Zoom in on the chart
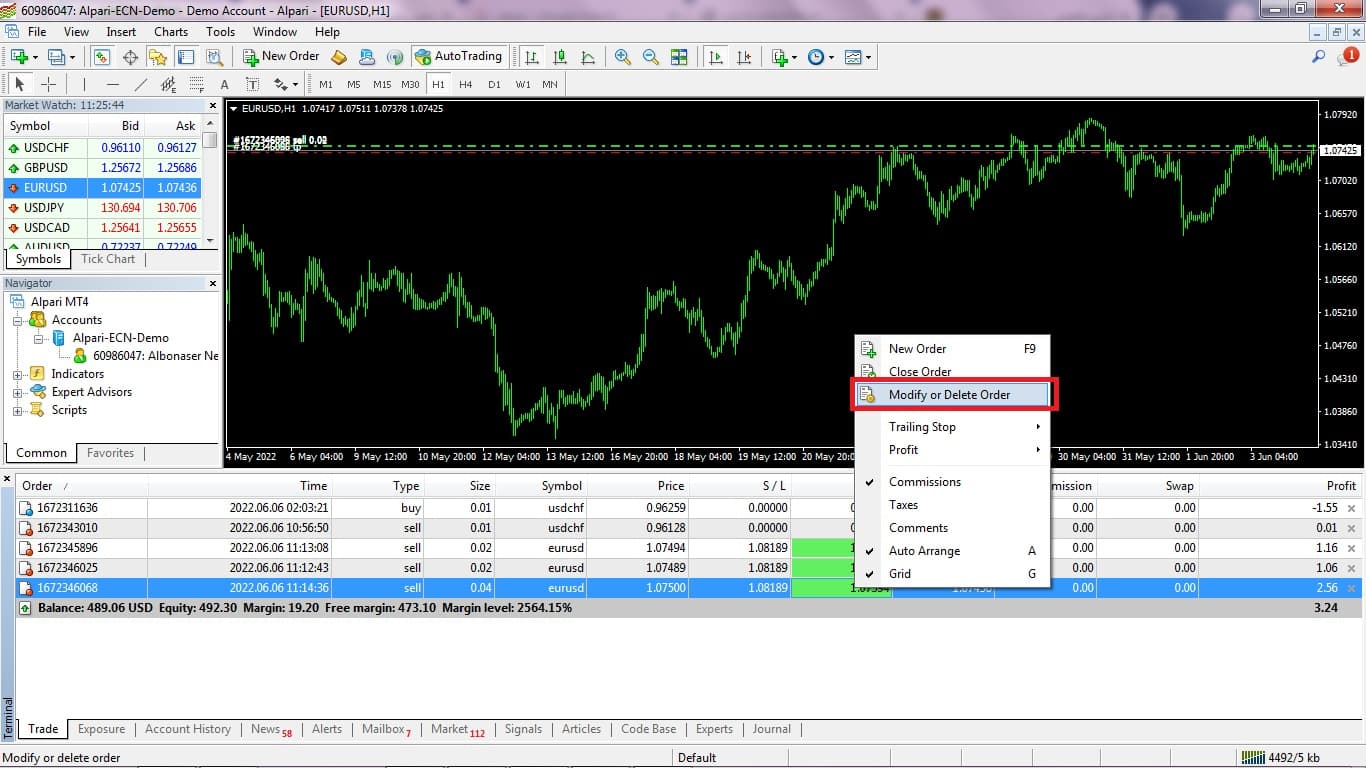Viewport: 1366px width, 768px height. 623,57
